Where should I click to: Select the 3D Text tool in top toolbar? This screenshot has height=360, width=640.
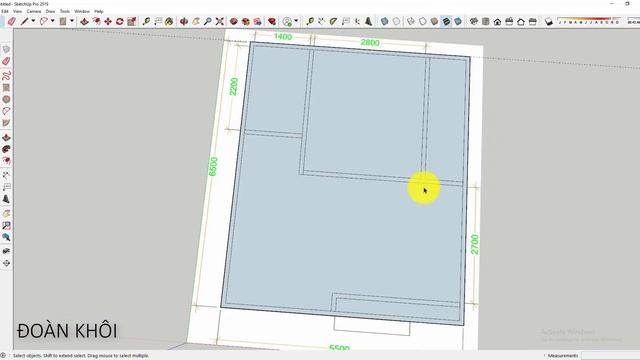coord(369,21)
